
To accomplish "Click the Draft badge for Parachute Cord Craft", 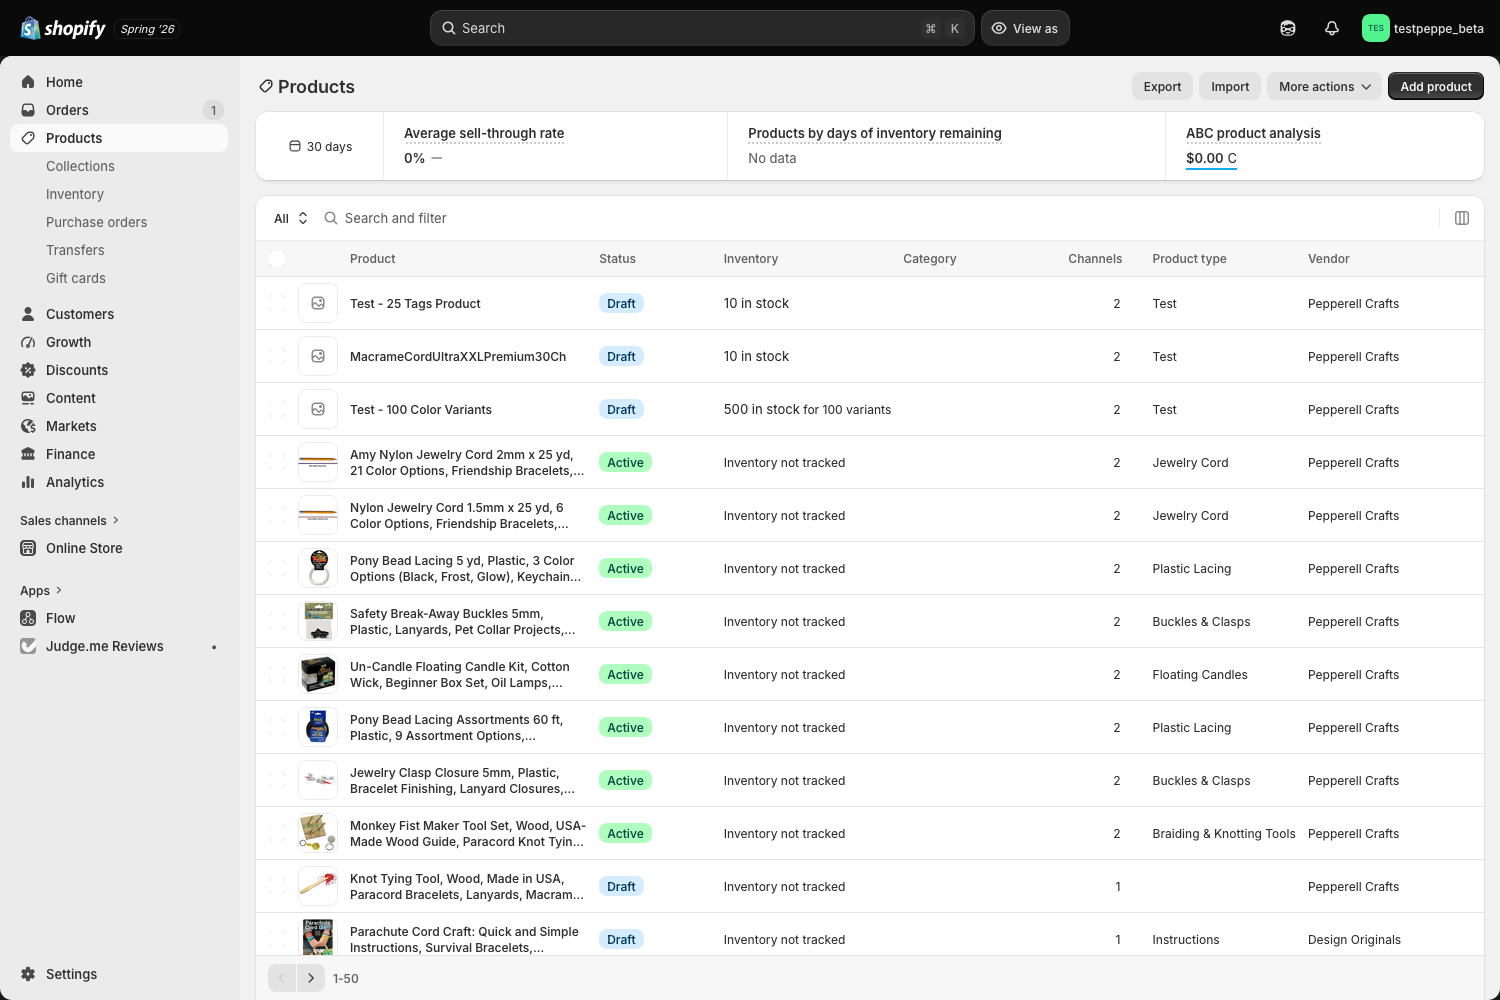I will point(621,939).
